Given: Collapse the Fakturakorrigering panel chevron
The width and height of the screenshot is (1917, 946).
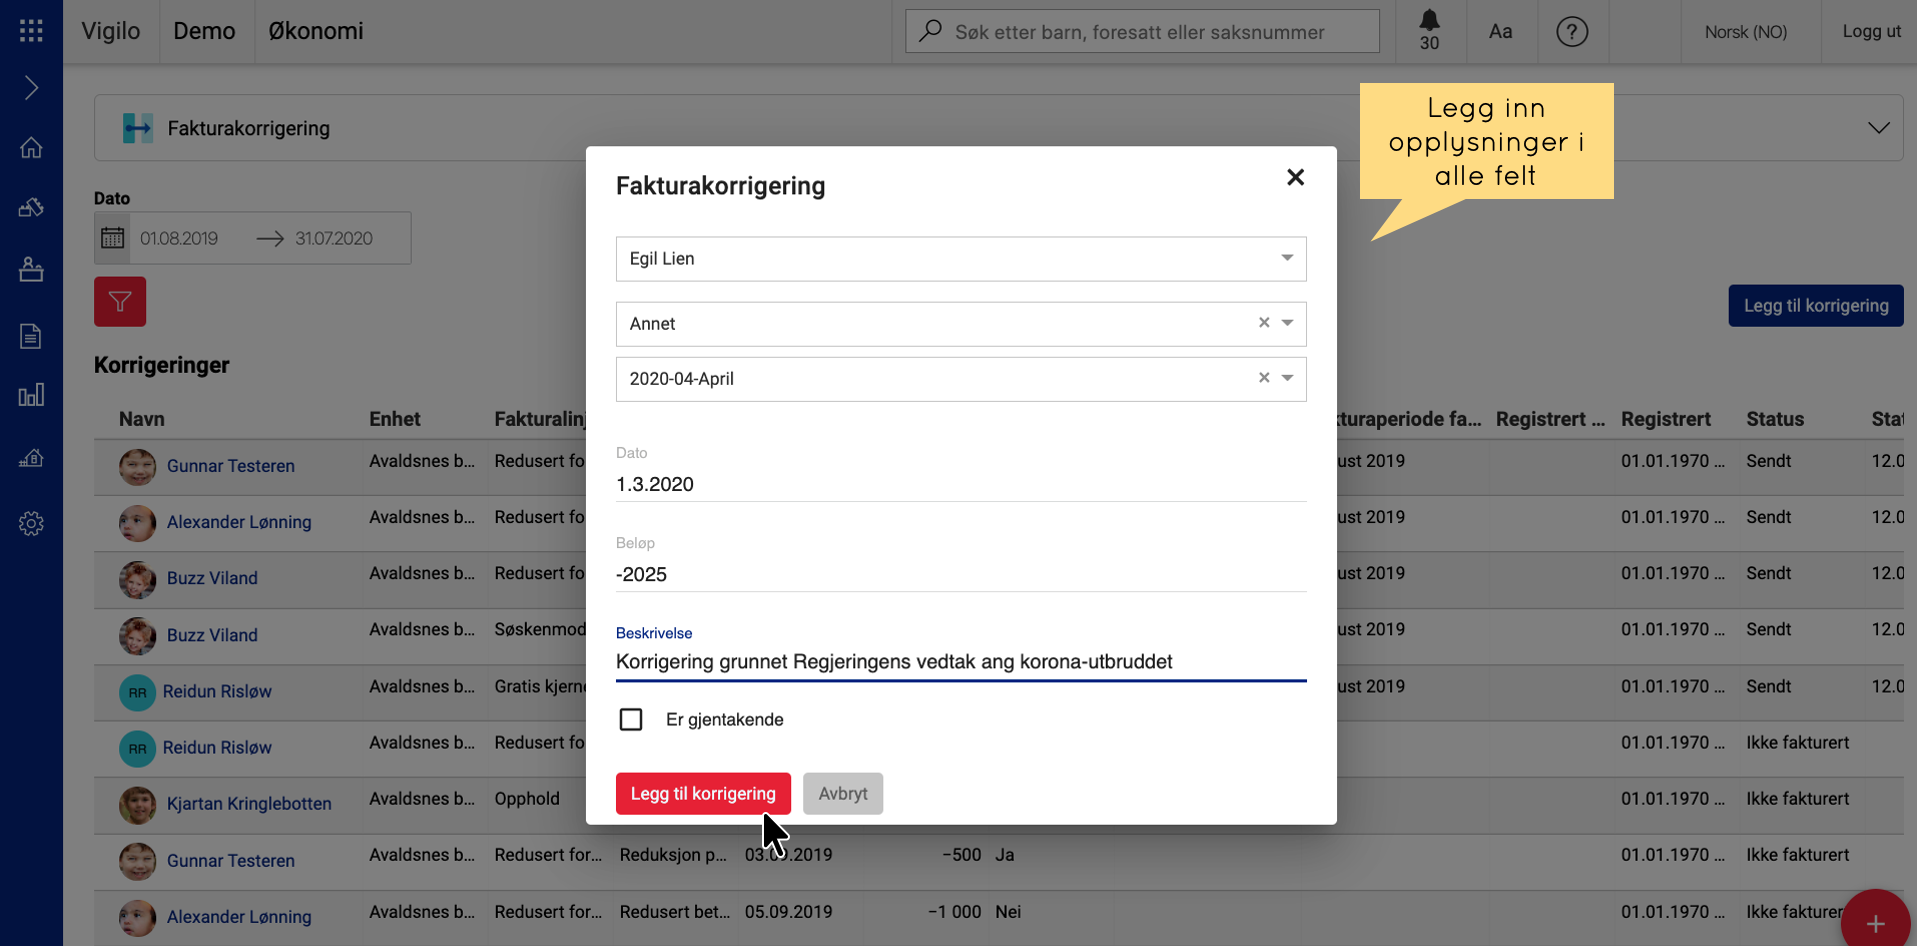Looking at the screenshot, I should [1878, 128].
